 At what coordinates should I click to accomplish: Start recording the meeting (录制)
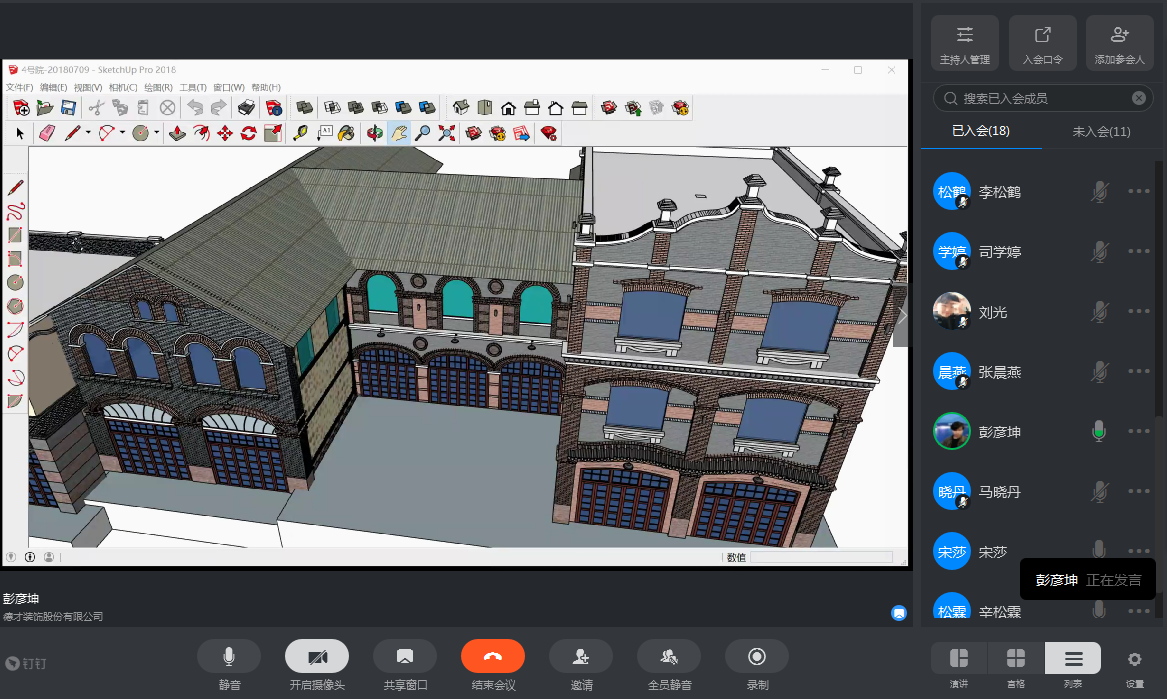[x=757, y=656]
